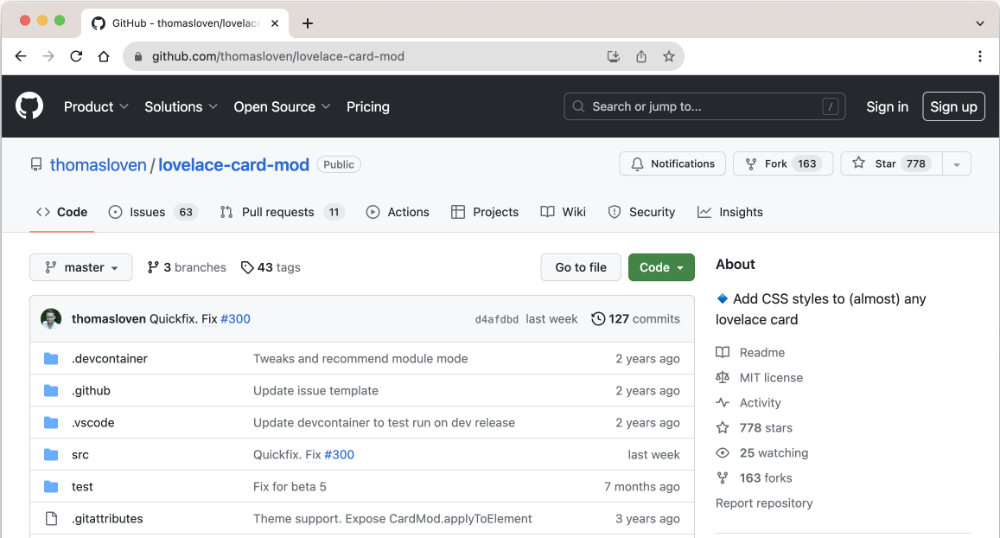Open the 3 branches link
The height and width of the screenshot is (538, 1000).
point(187,268)
